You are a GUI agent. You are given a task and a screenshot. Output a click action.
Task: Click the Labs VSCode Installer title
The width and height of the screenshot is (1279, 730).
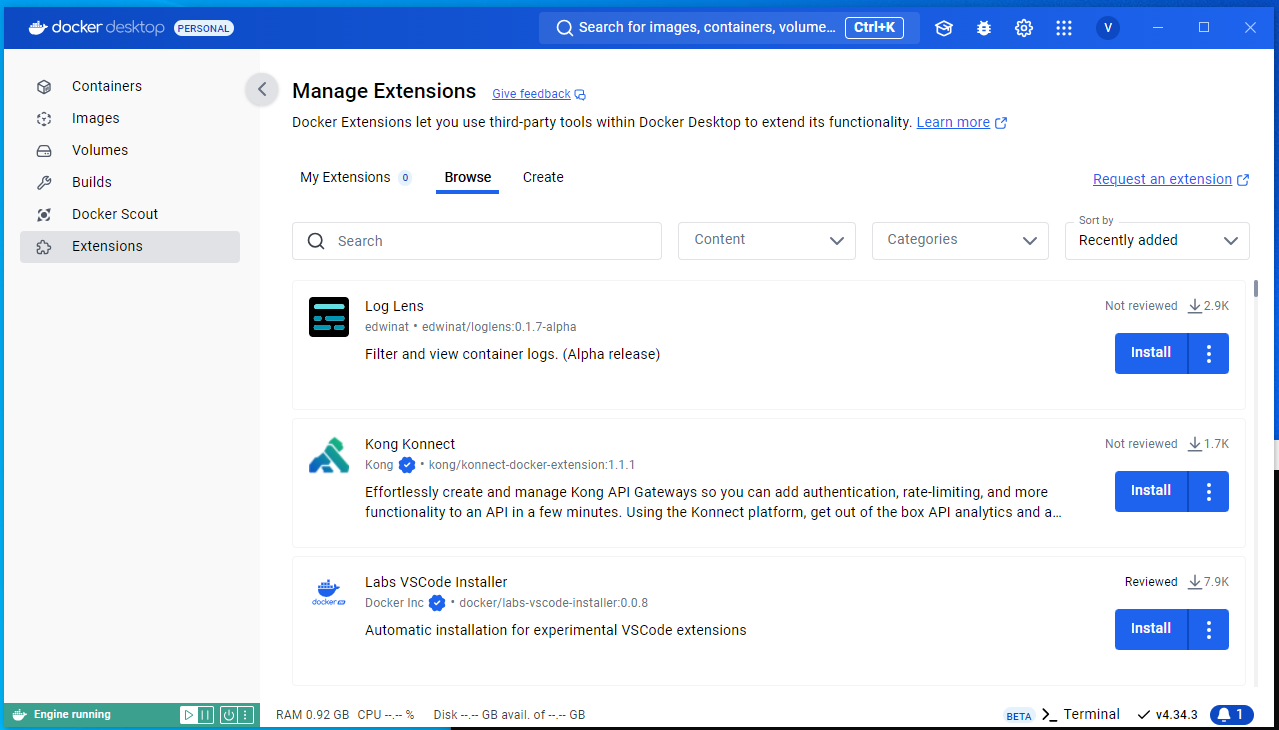click(436, 582)
